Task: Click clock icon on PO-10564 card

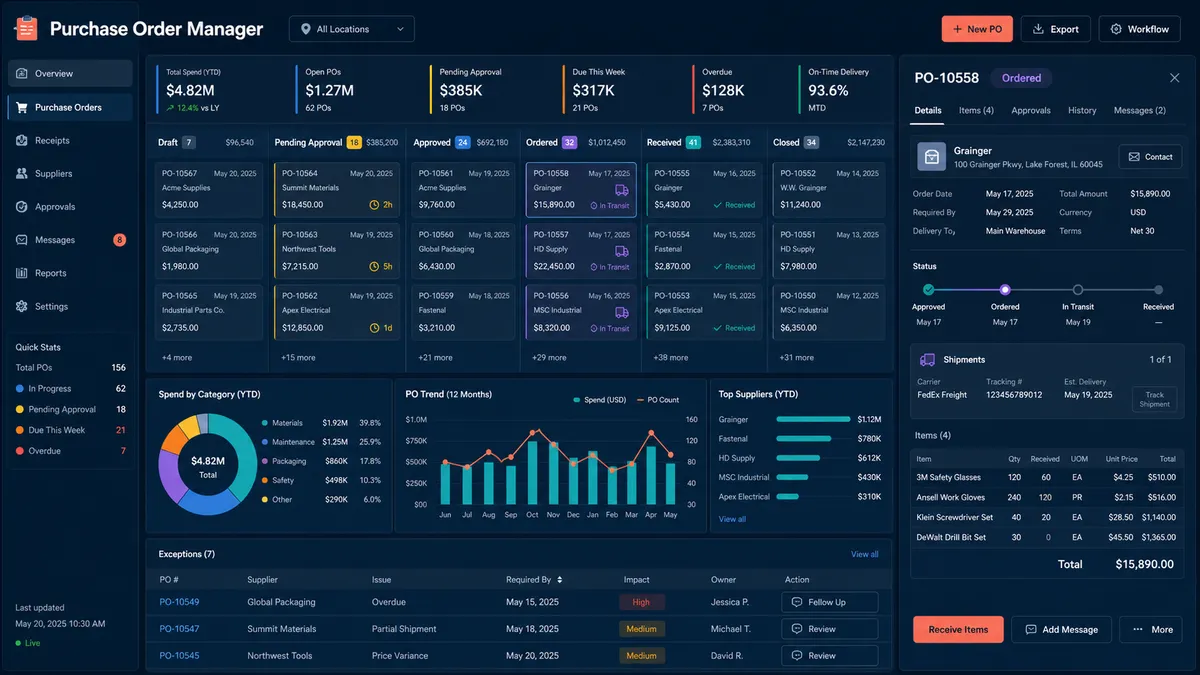Action: (x=375, y=205)
